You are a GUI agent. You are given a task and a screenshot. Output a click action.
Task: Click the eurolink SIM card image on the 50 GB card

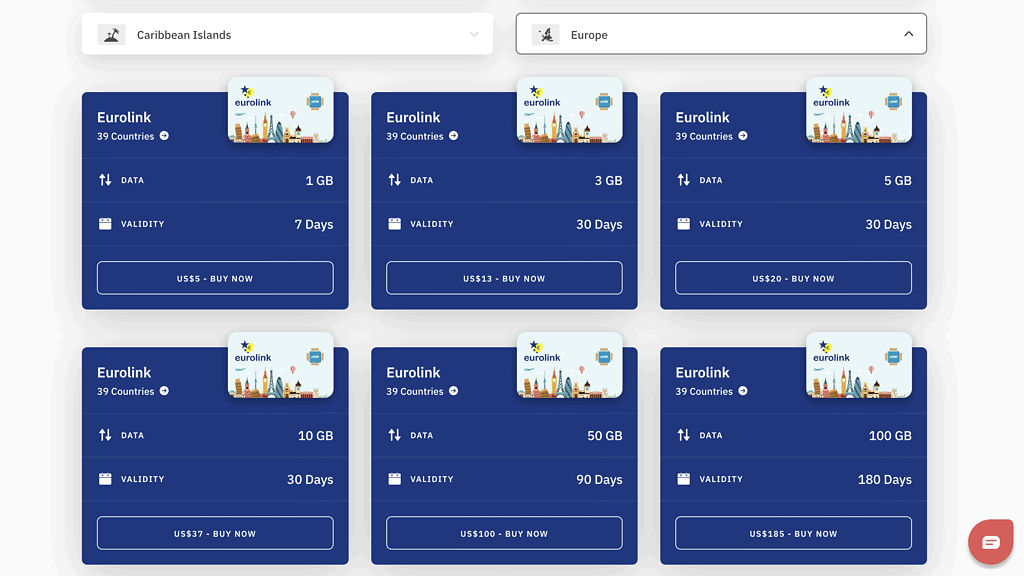coord(569,366)
